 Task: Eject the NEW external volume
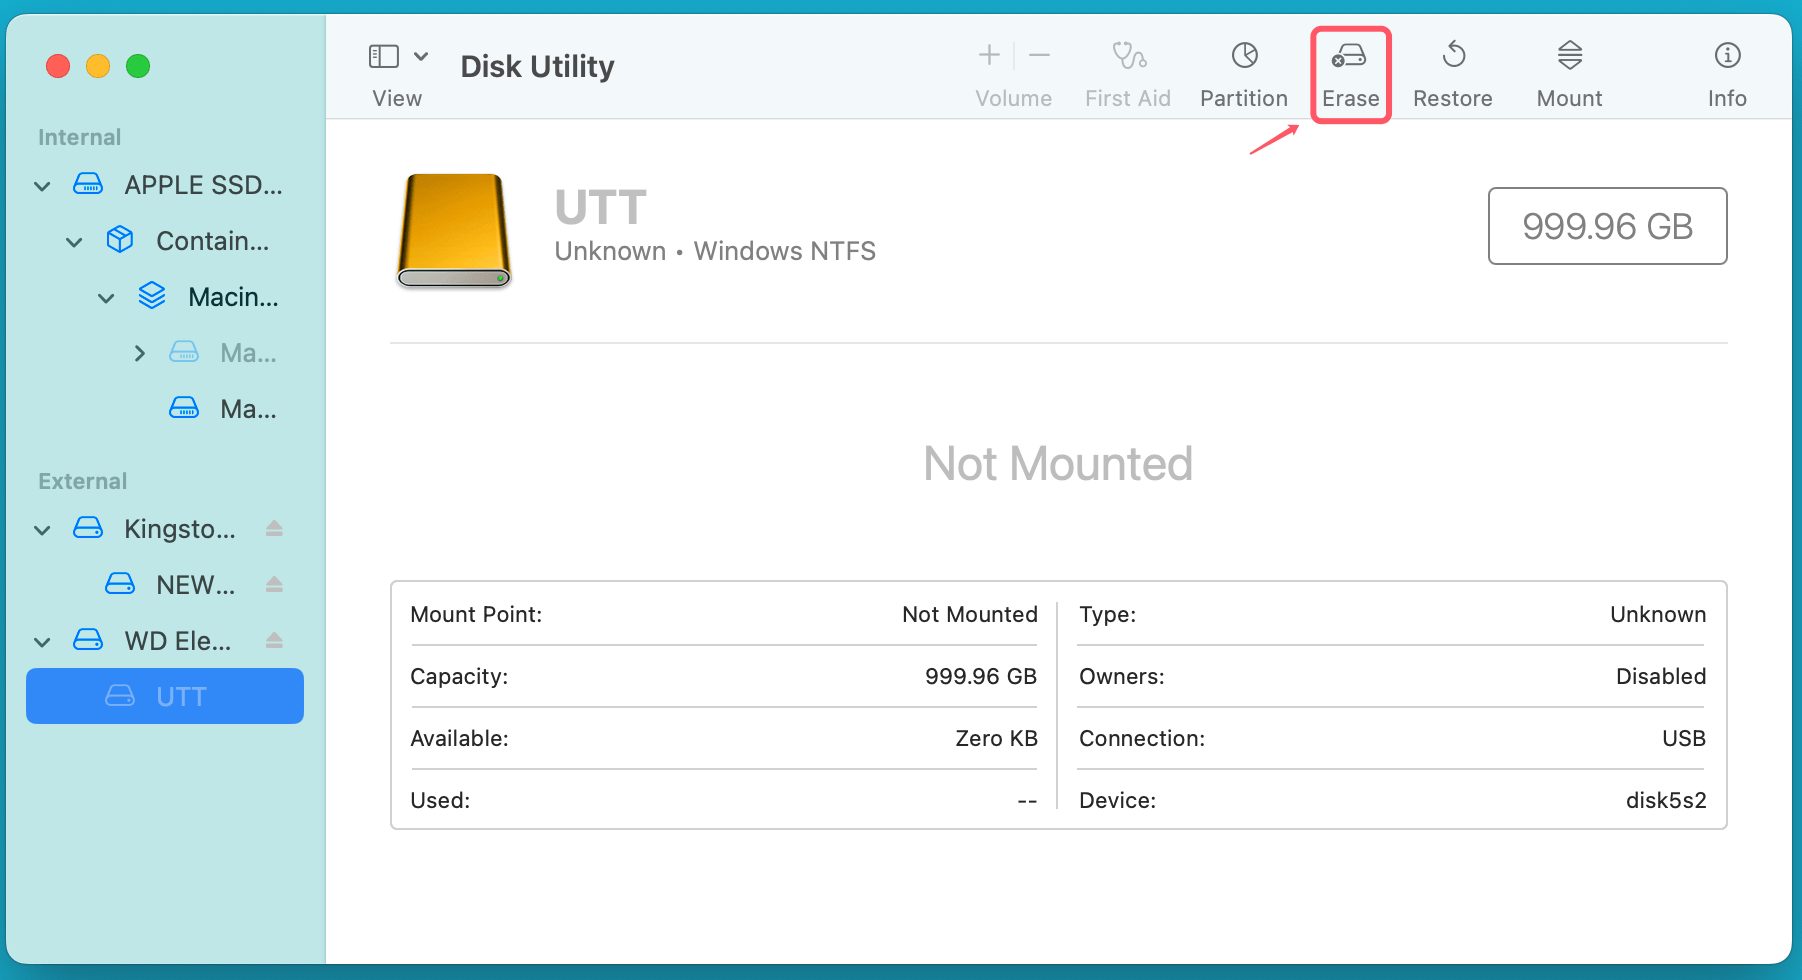(274, 584)
